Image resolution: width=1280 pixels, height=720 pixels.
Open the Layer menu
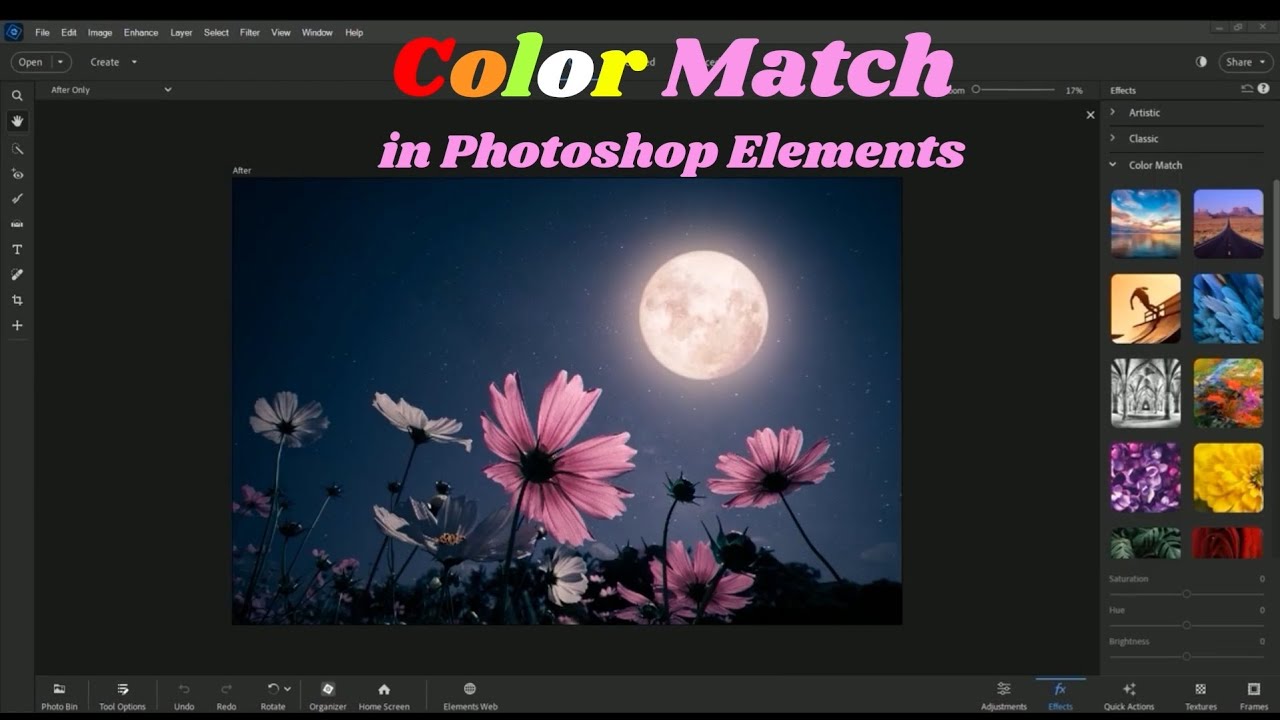tap(181, 33)
